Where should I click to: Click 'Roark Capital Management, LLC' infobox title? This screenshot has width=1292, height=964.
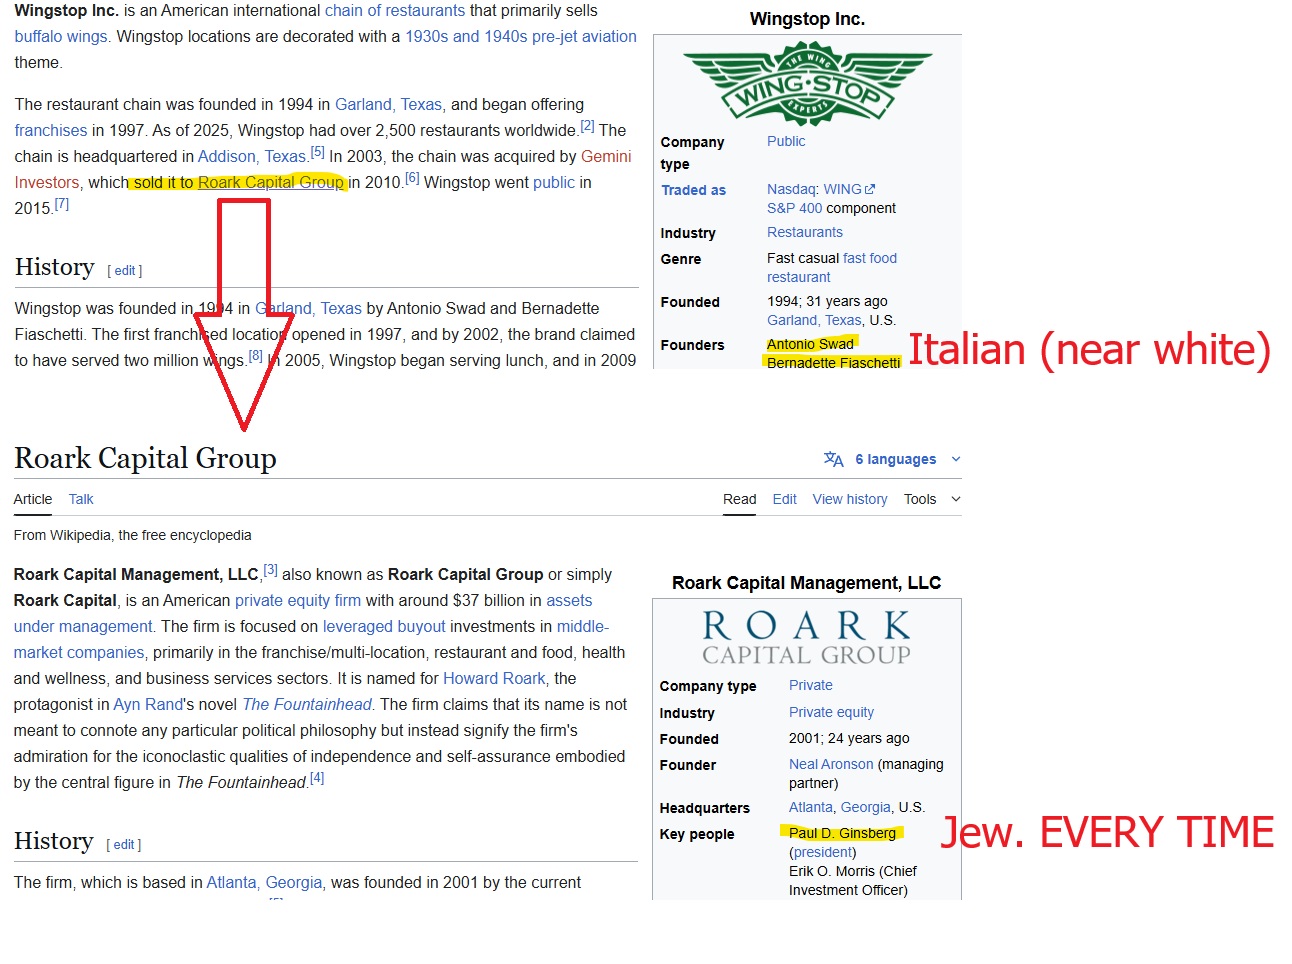tap(806, 583)
